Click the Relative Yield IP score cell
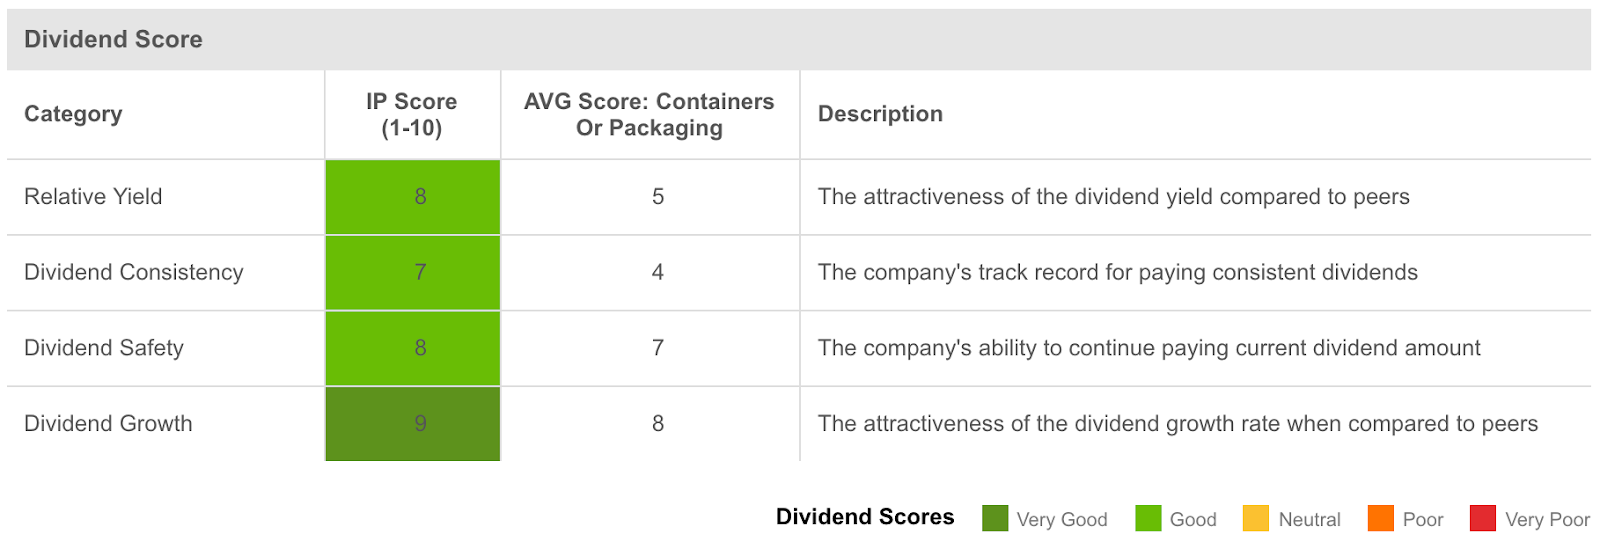 point(413,197)
